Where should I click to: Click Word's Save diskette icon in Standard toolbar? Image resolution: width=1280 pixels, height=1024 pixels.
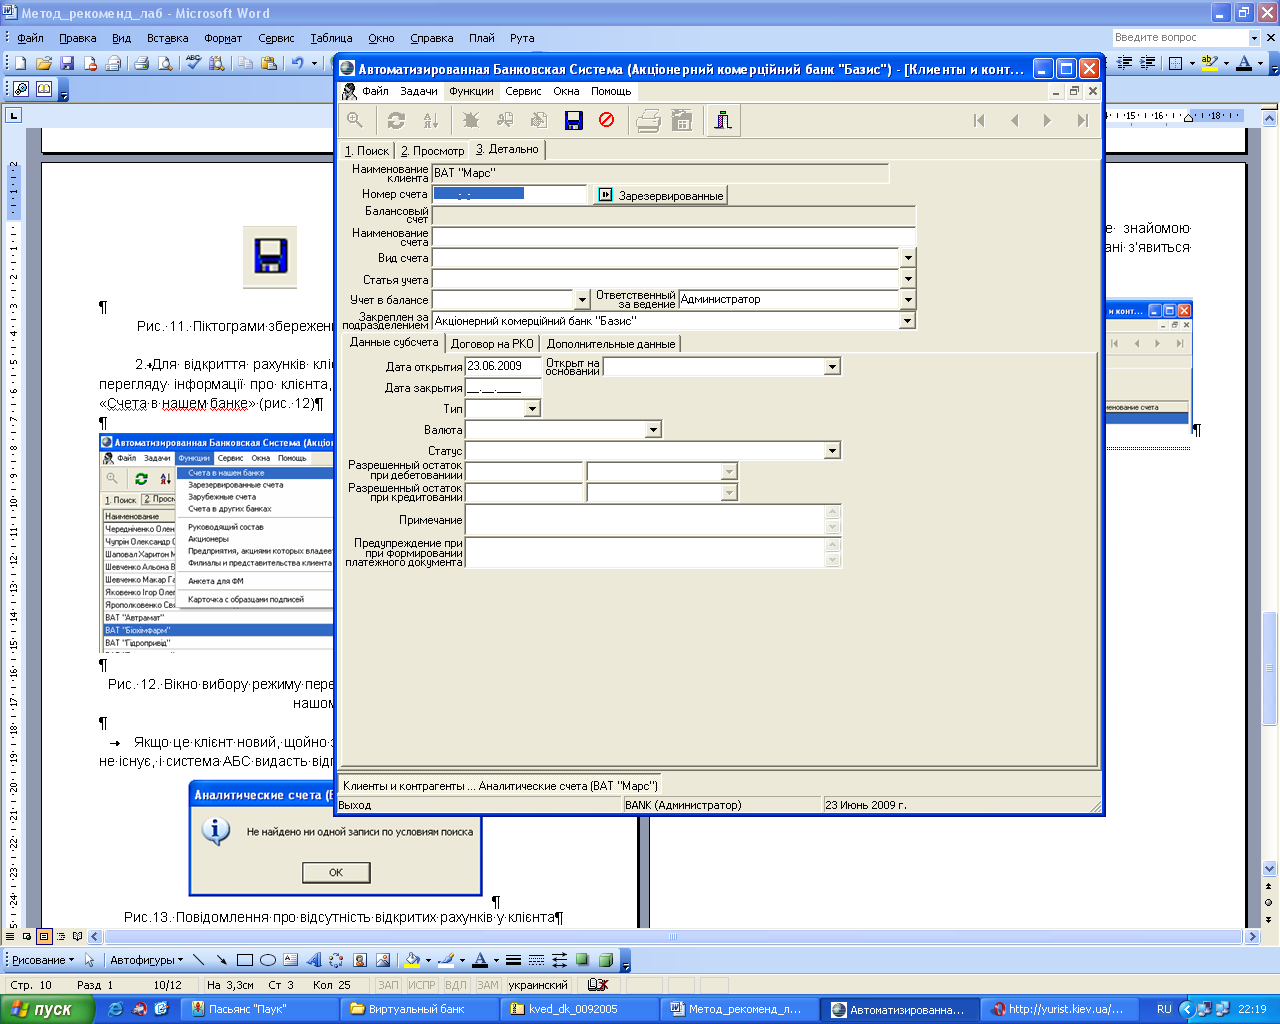tap(67, 63)
